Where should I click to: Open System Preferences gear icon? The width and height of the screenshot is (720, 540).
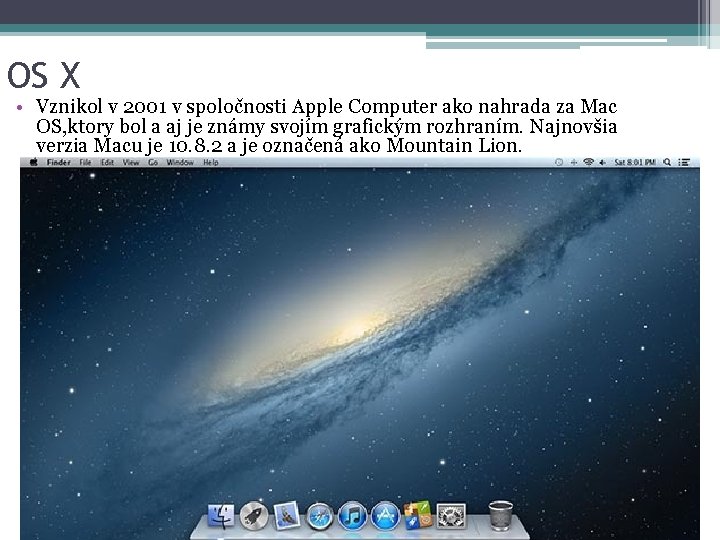[450, 516]
